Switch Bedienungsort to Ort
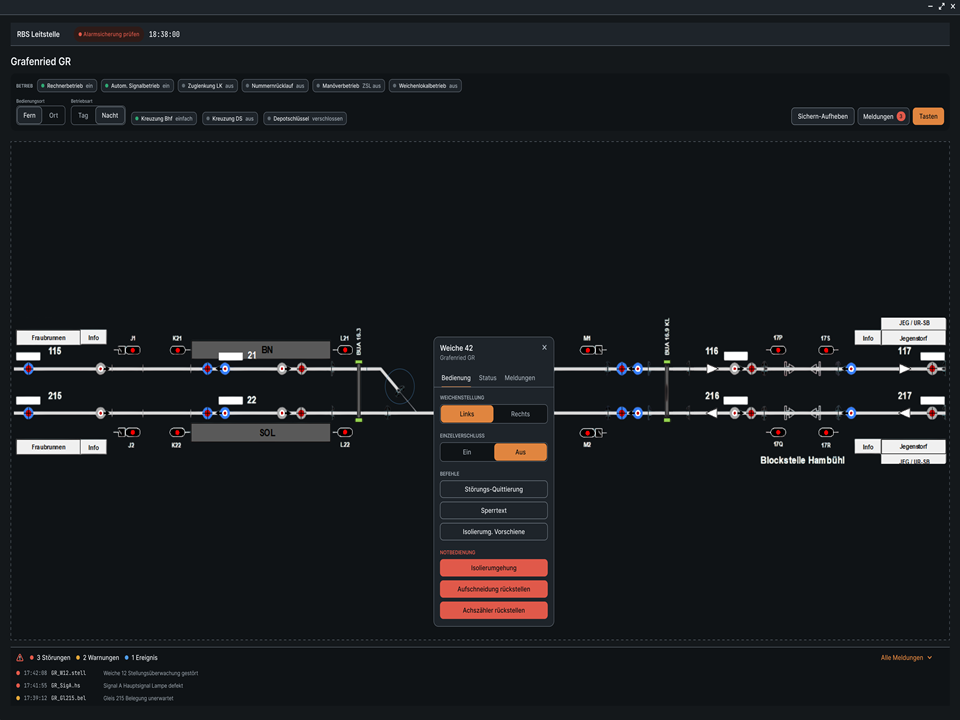This screenshot has width=960, height=720. 53,115
